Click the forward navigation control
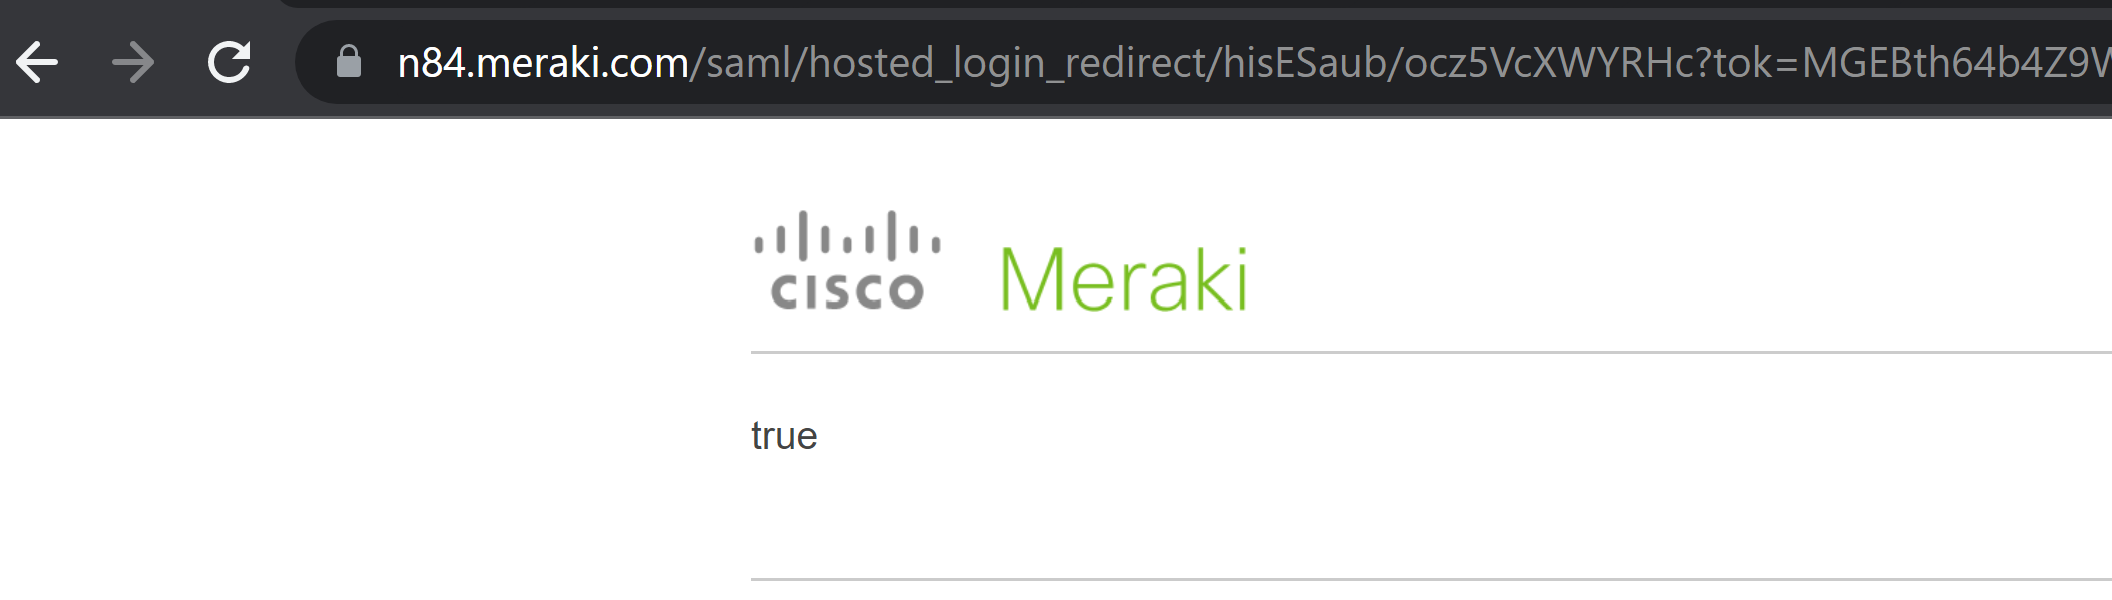This screenshot has height=600, width=2112. click(x=131, y=63)
